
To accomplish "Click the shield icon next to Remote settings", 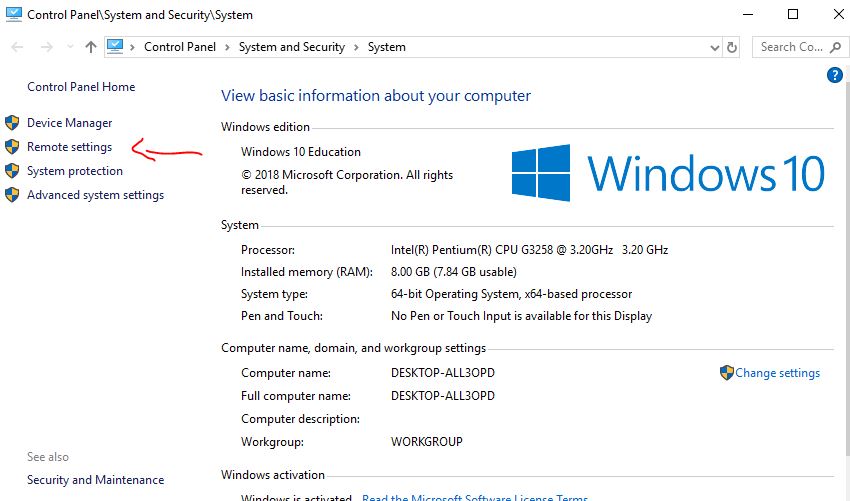I will 12,147.
